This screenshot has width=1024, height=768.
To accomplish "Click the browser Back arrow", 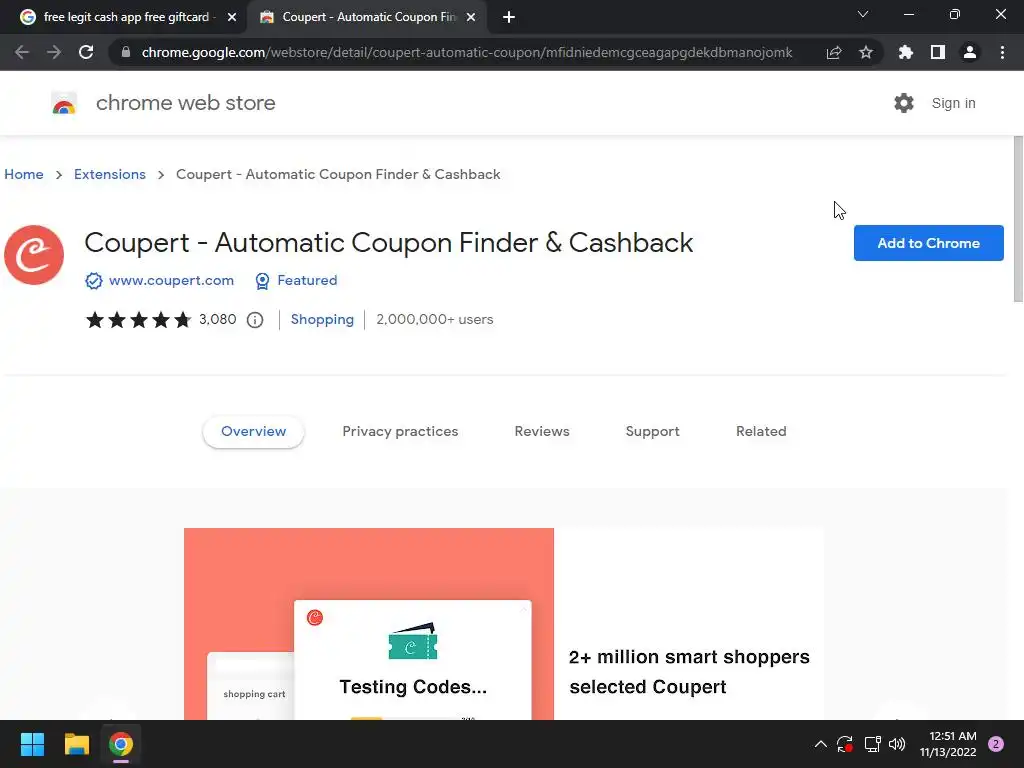I will pyautogui.click(x=22, y=52).
